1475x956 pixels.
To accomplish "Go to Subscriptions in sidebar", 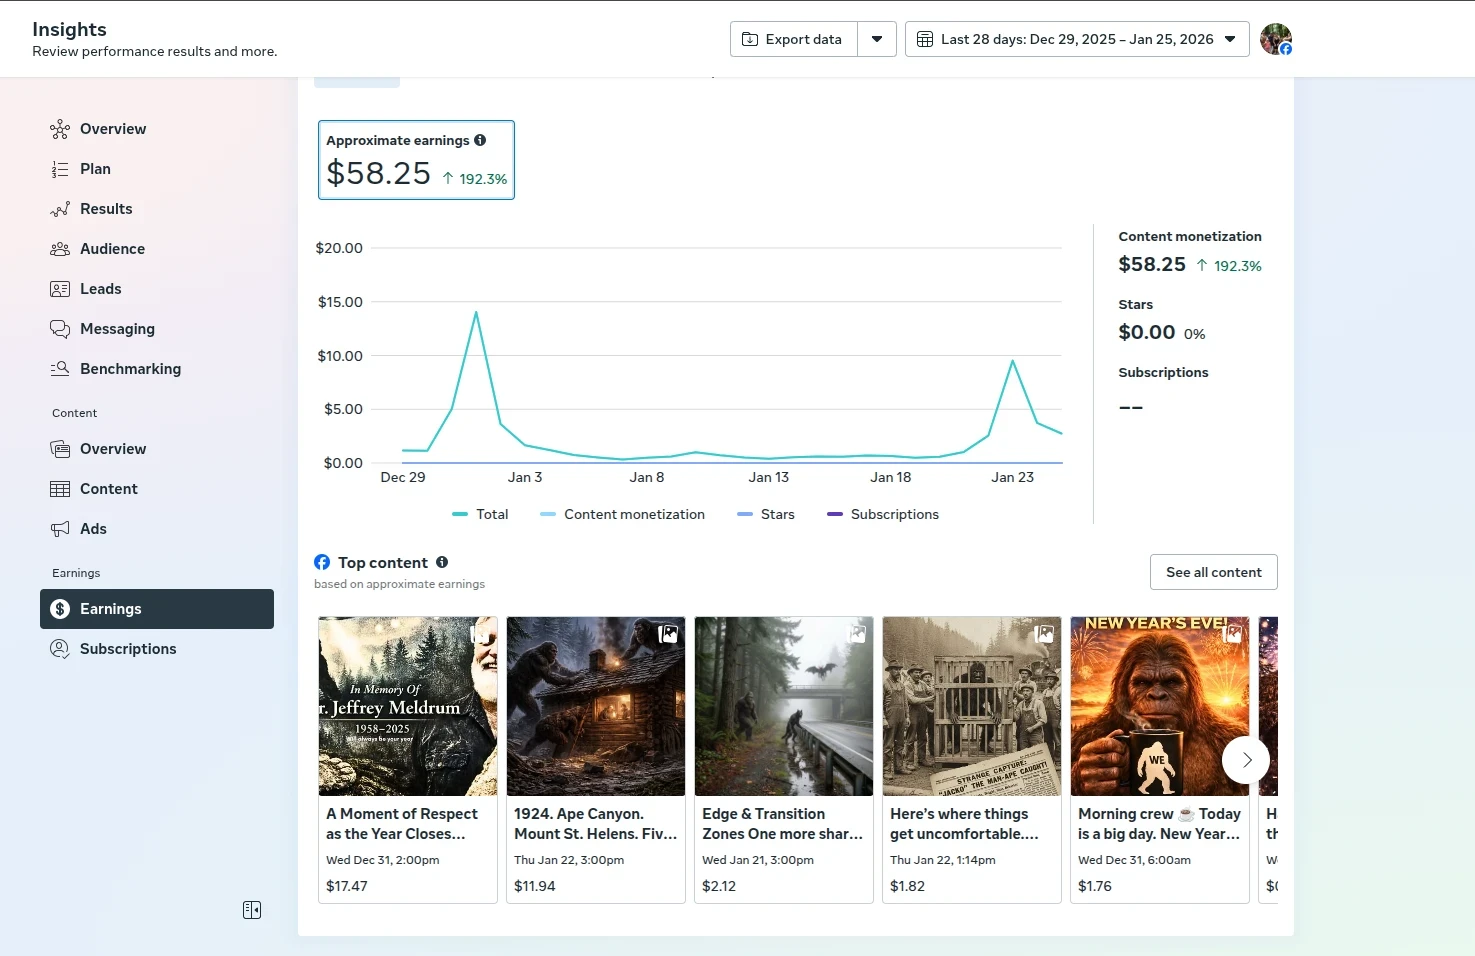I will [x=128, y=649].
